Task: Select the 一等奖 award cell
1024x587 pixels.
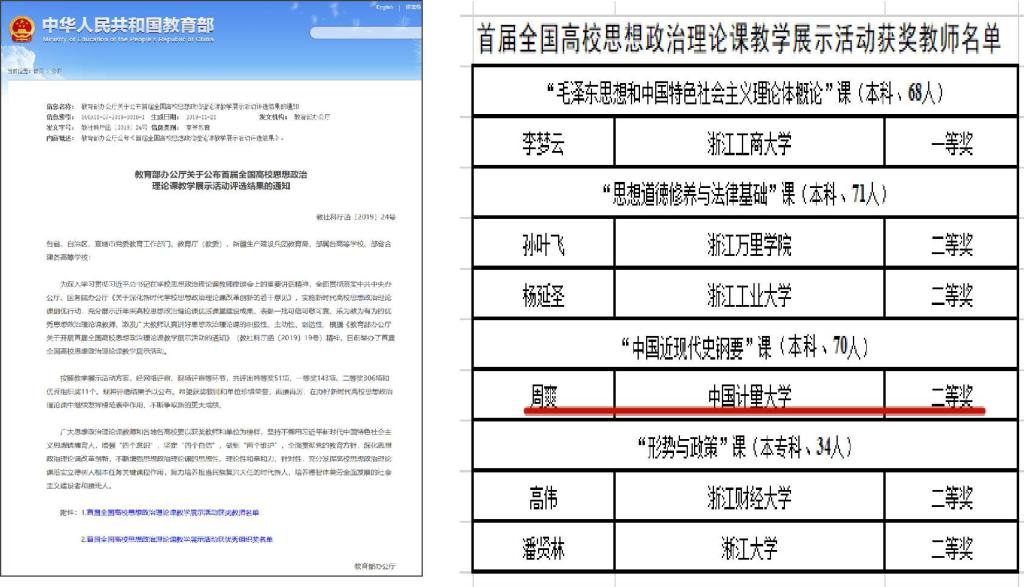Action: point(951,143)
